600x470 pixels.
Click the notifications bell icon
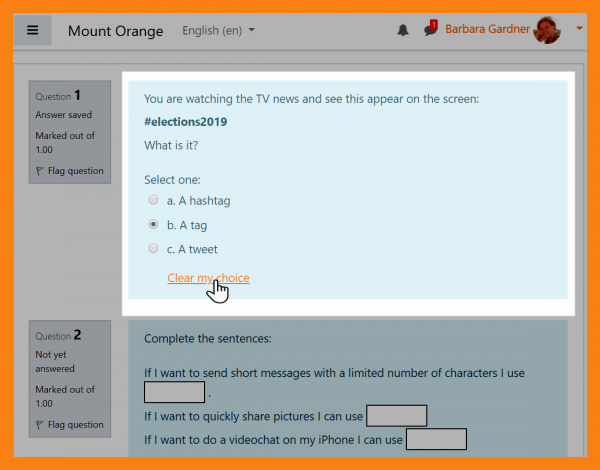(x=402, y=30)
